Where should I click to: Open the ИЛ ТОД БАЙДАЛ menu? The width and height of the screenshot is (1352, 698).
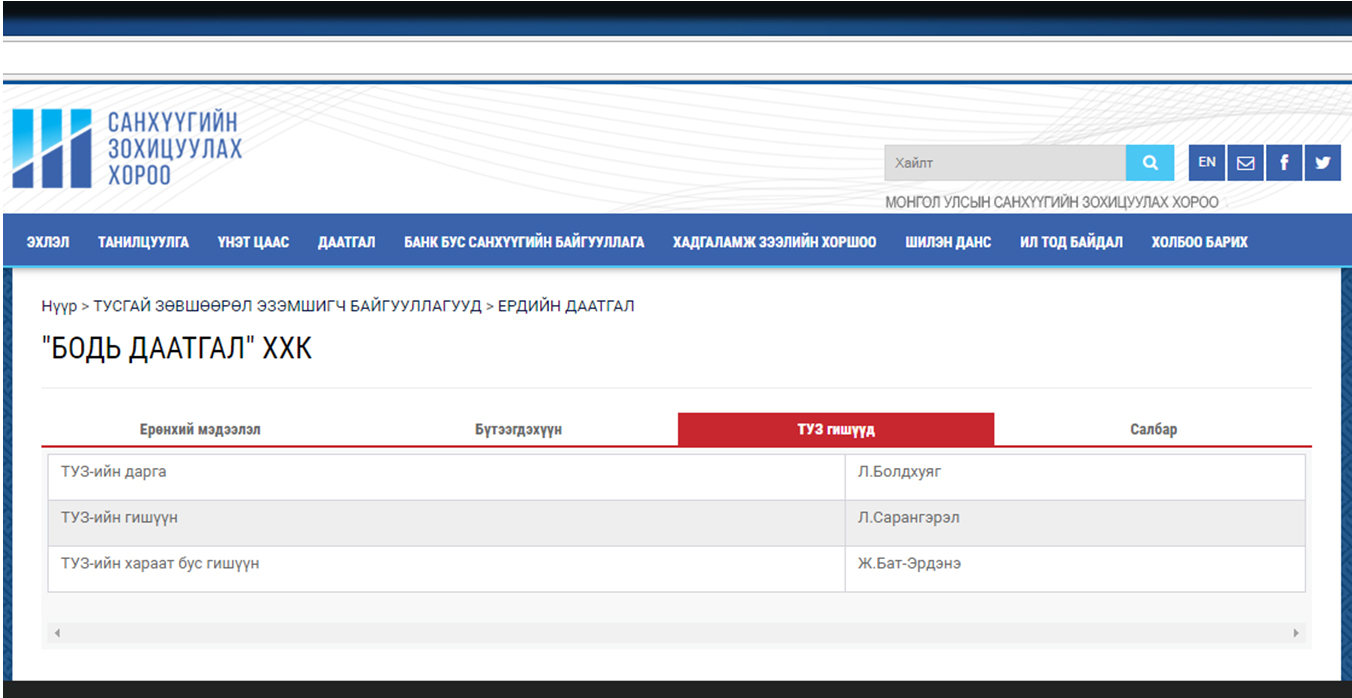(1071, 242)
